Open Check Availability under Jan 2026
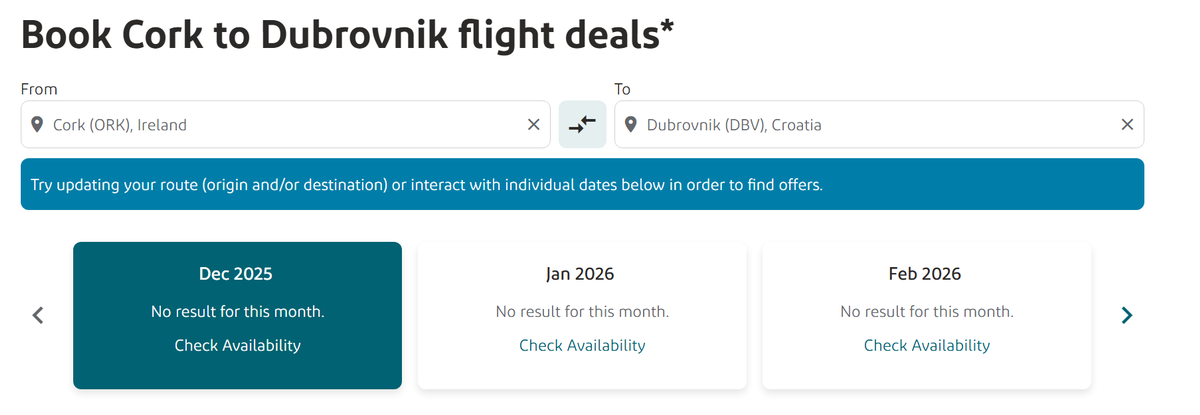 coord(582,345)
